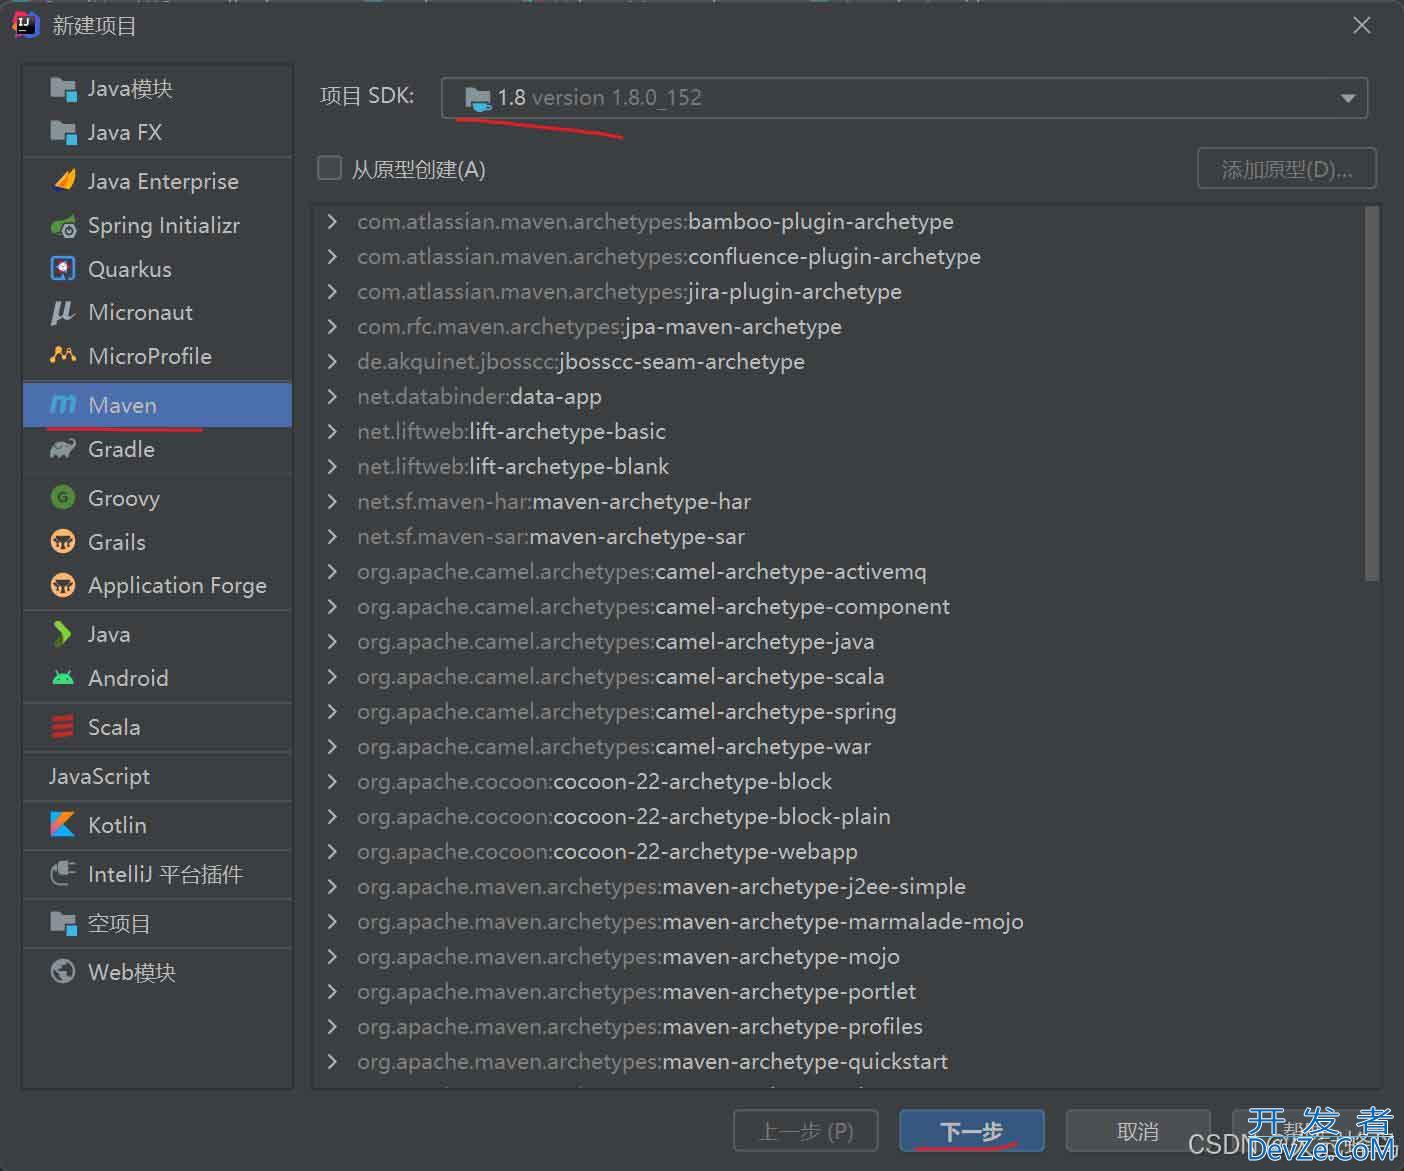
Task: Click the Spring Initializr leaf icon
Action: click(x=63, y=226)
